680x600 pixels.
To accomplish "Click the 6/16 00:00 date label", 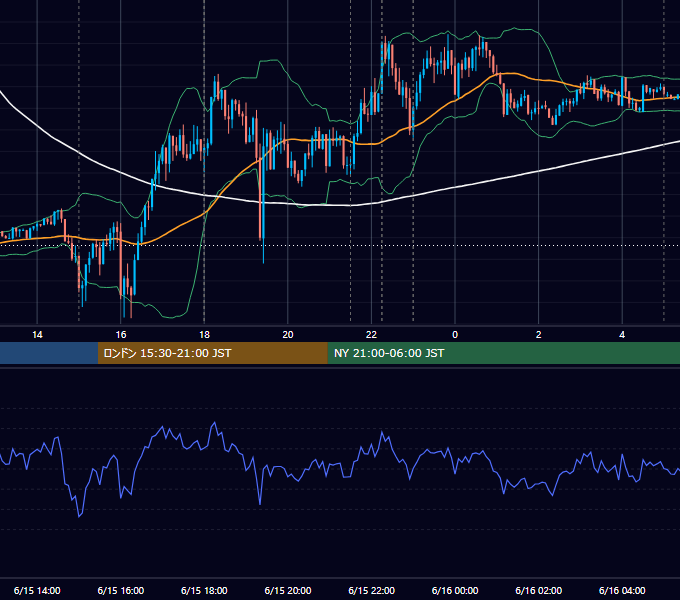I will [455, 590].
